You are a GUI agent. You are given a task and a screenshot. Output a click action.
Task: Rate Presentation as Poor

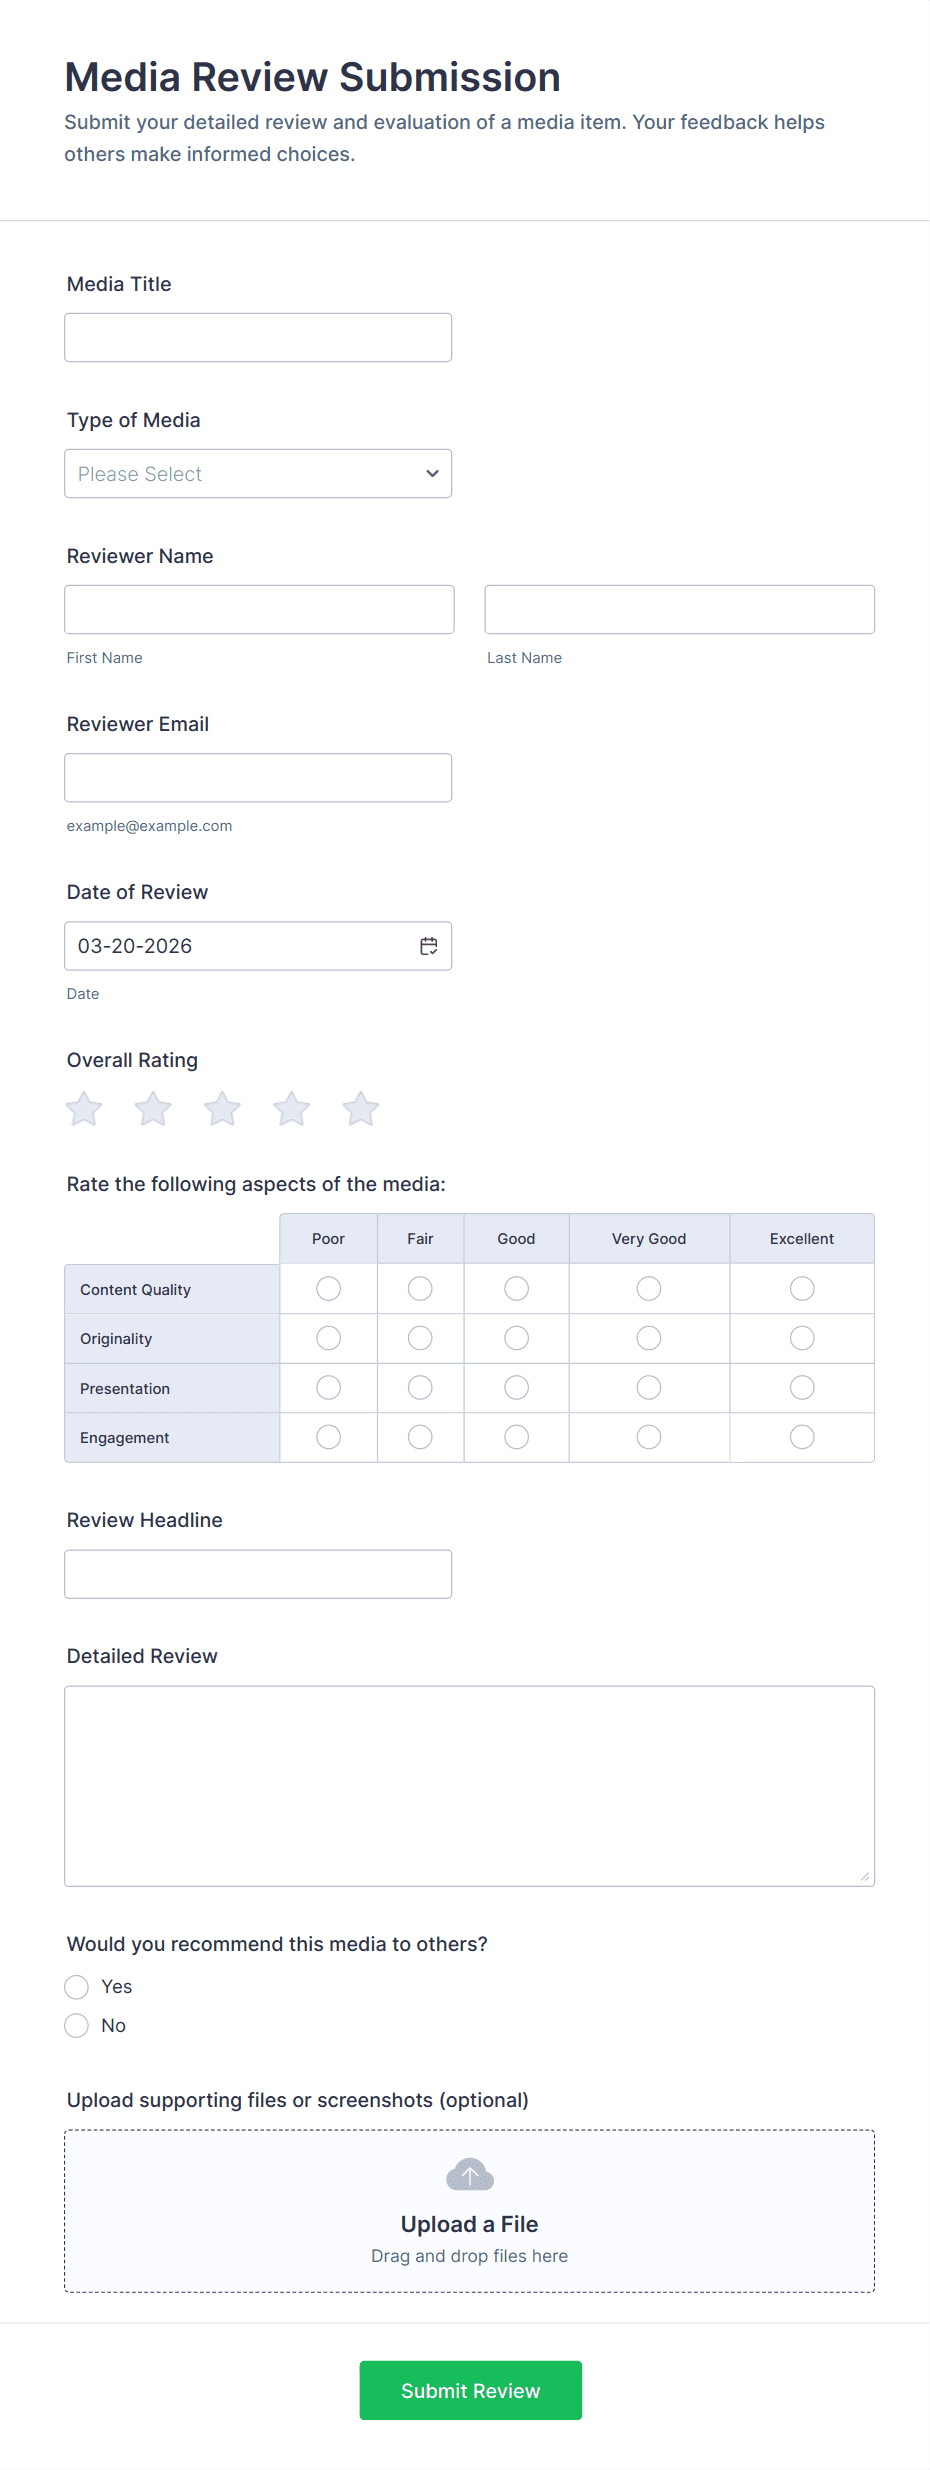point(328,1388)
